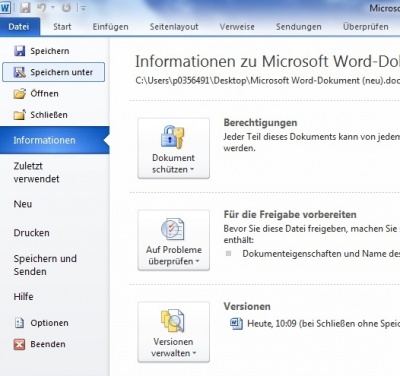Open the undo history dropdown arrow
Screen dimensions: 400x376
53,8
